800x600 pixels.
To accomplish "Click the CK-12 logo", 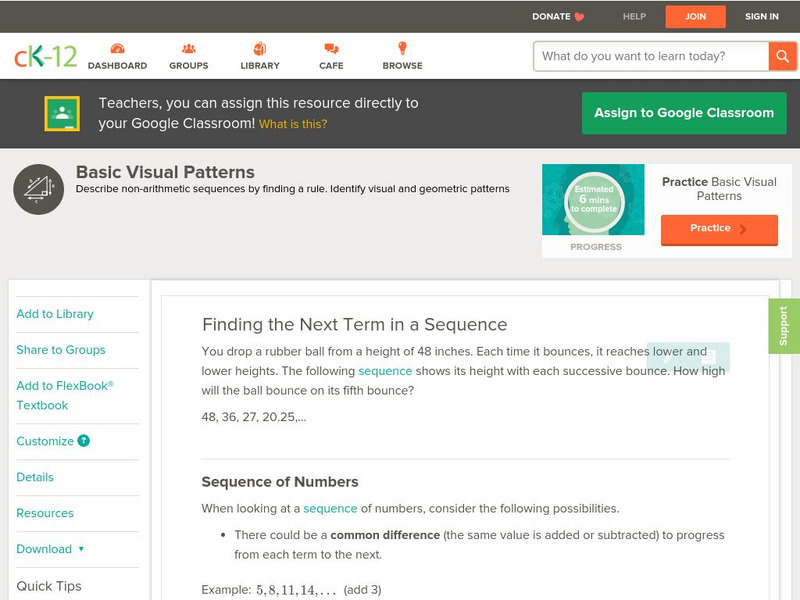I will pos(45,56).
